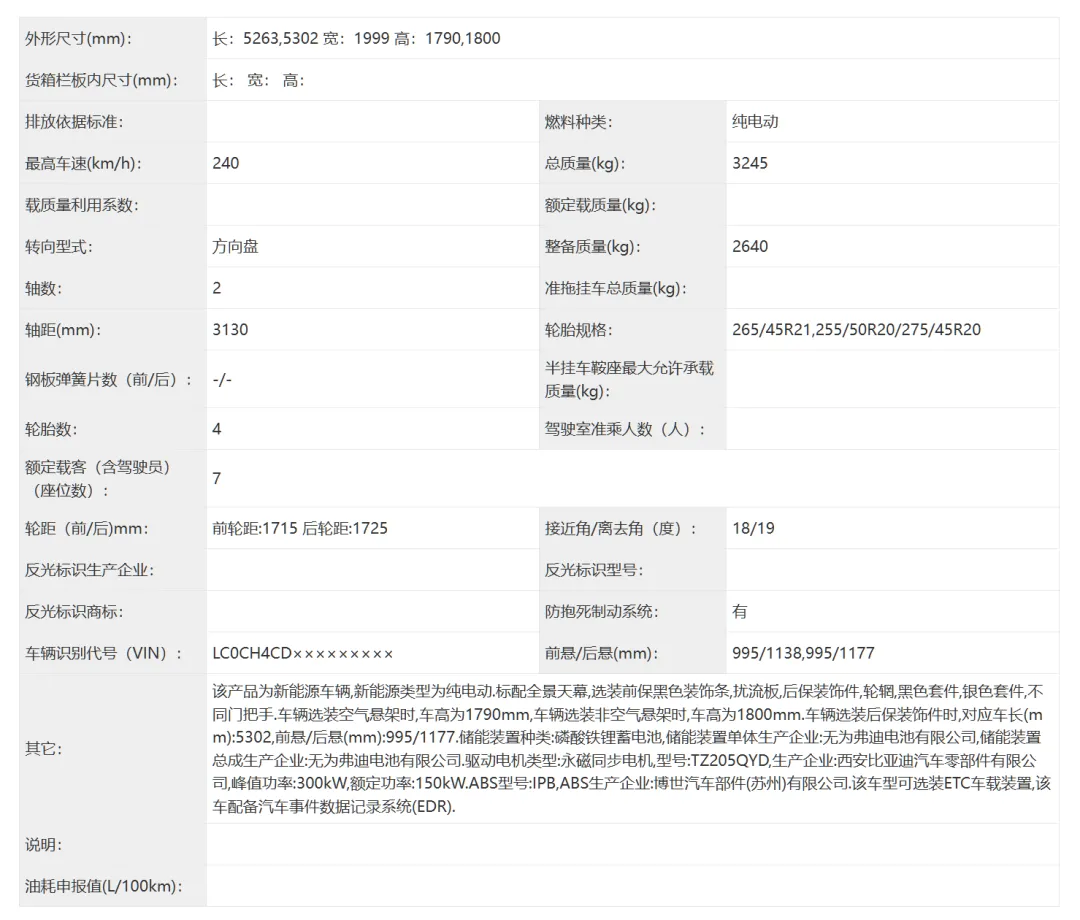Click the 防抱死制动系统 label

[x=601, y=611]
